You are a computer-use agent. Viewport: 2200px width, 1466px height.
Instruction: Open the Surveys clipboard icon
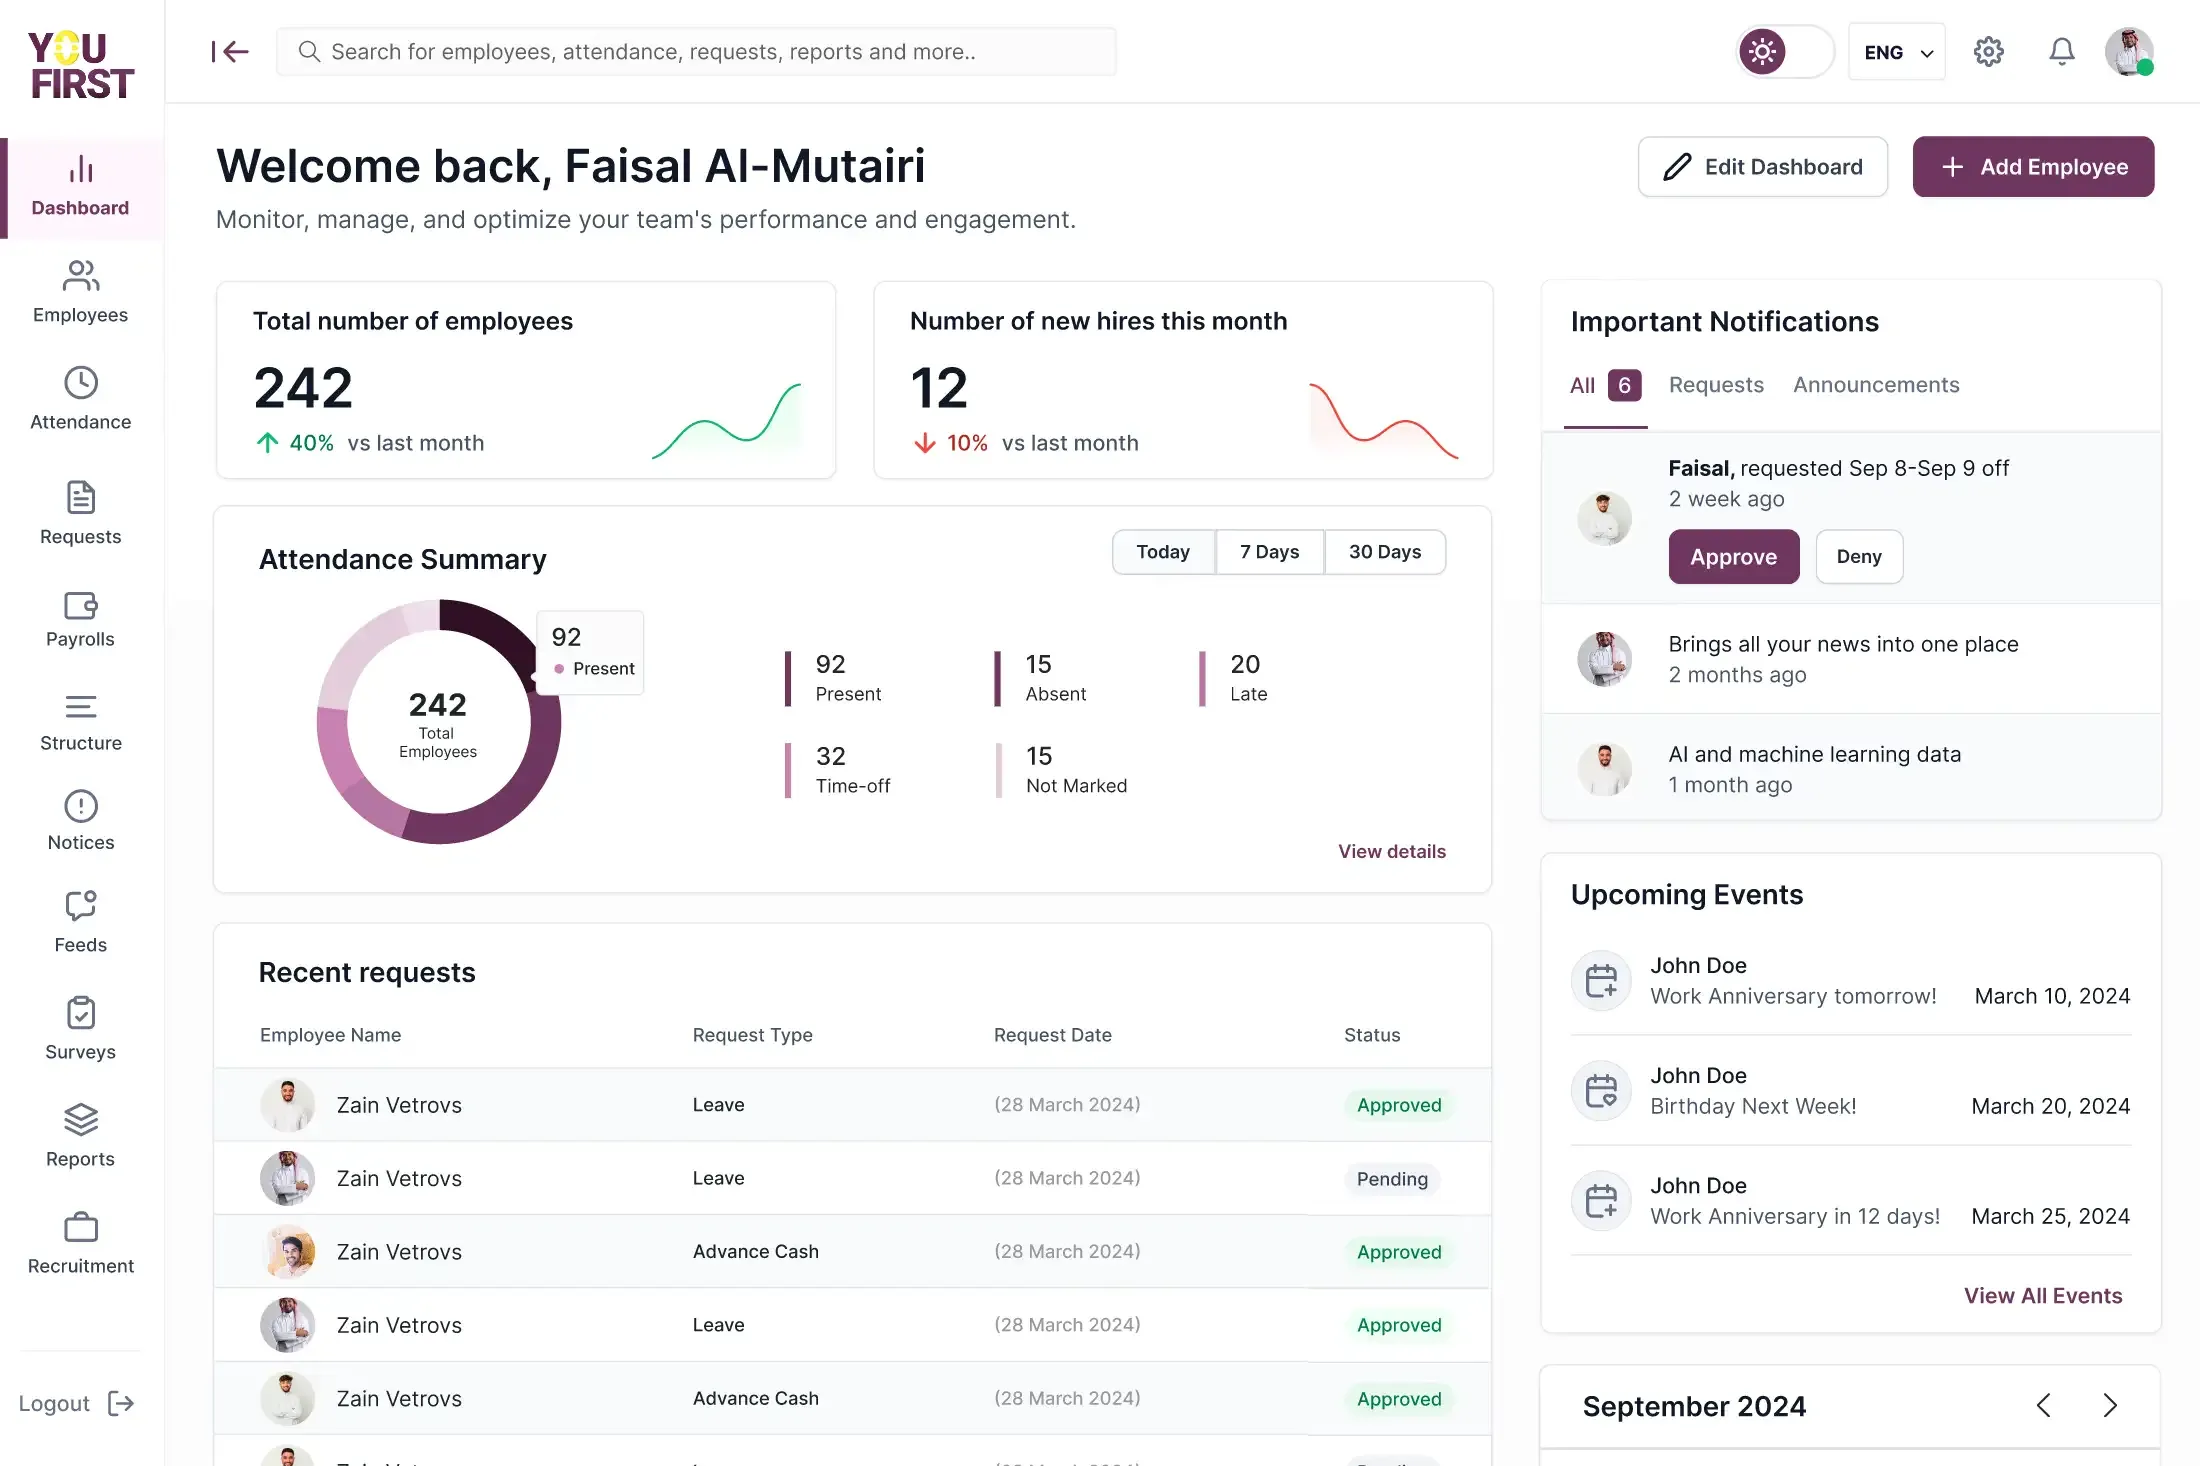pos(81,1013)
